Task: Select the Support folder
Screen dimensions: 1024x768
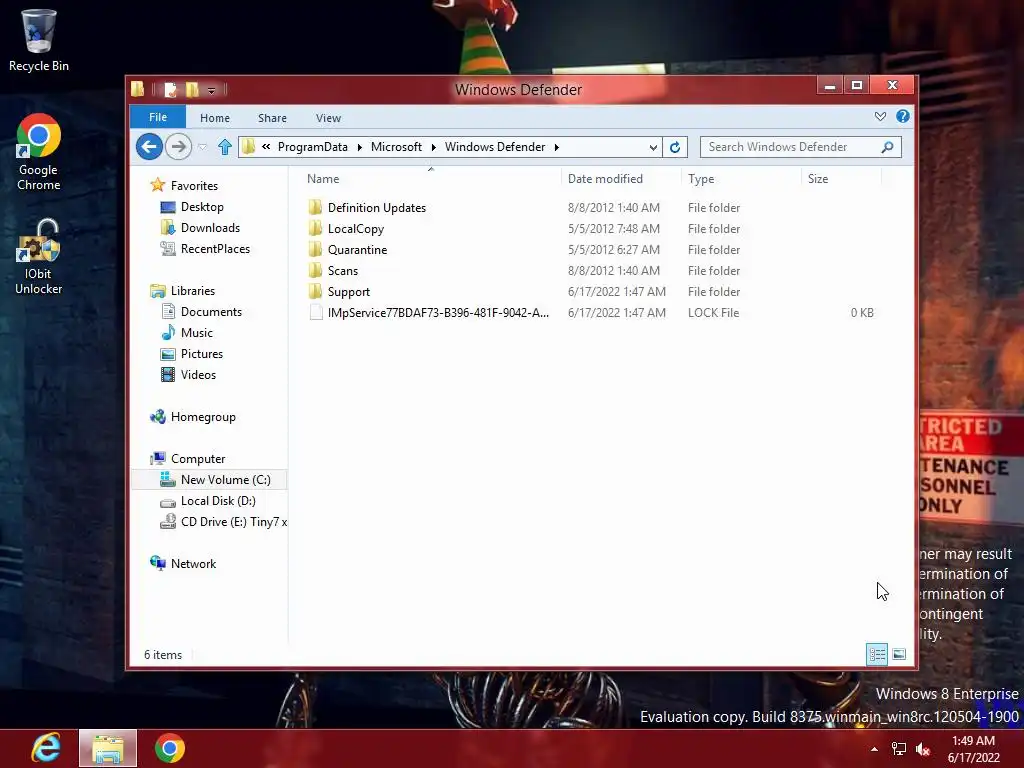Action: click(348, 291)
